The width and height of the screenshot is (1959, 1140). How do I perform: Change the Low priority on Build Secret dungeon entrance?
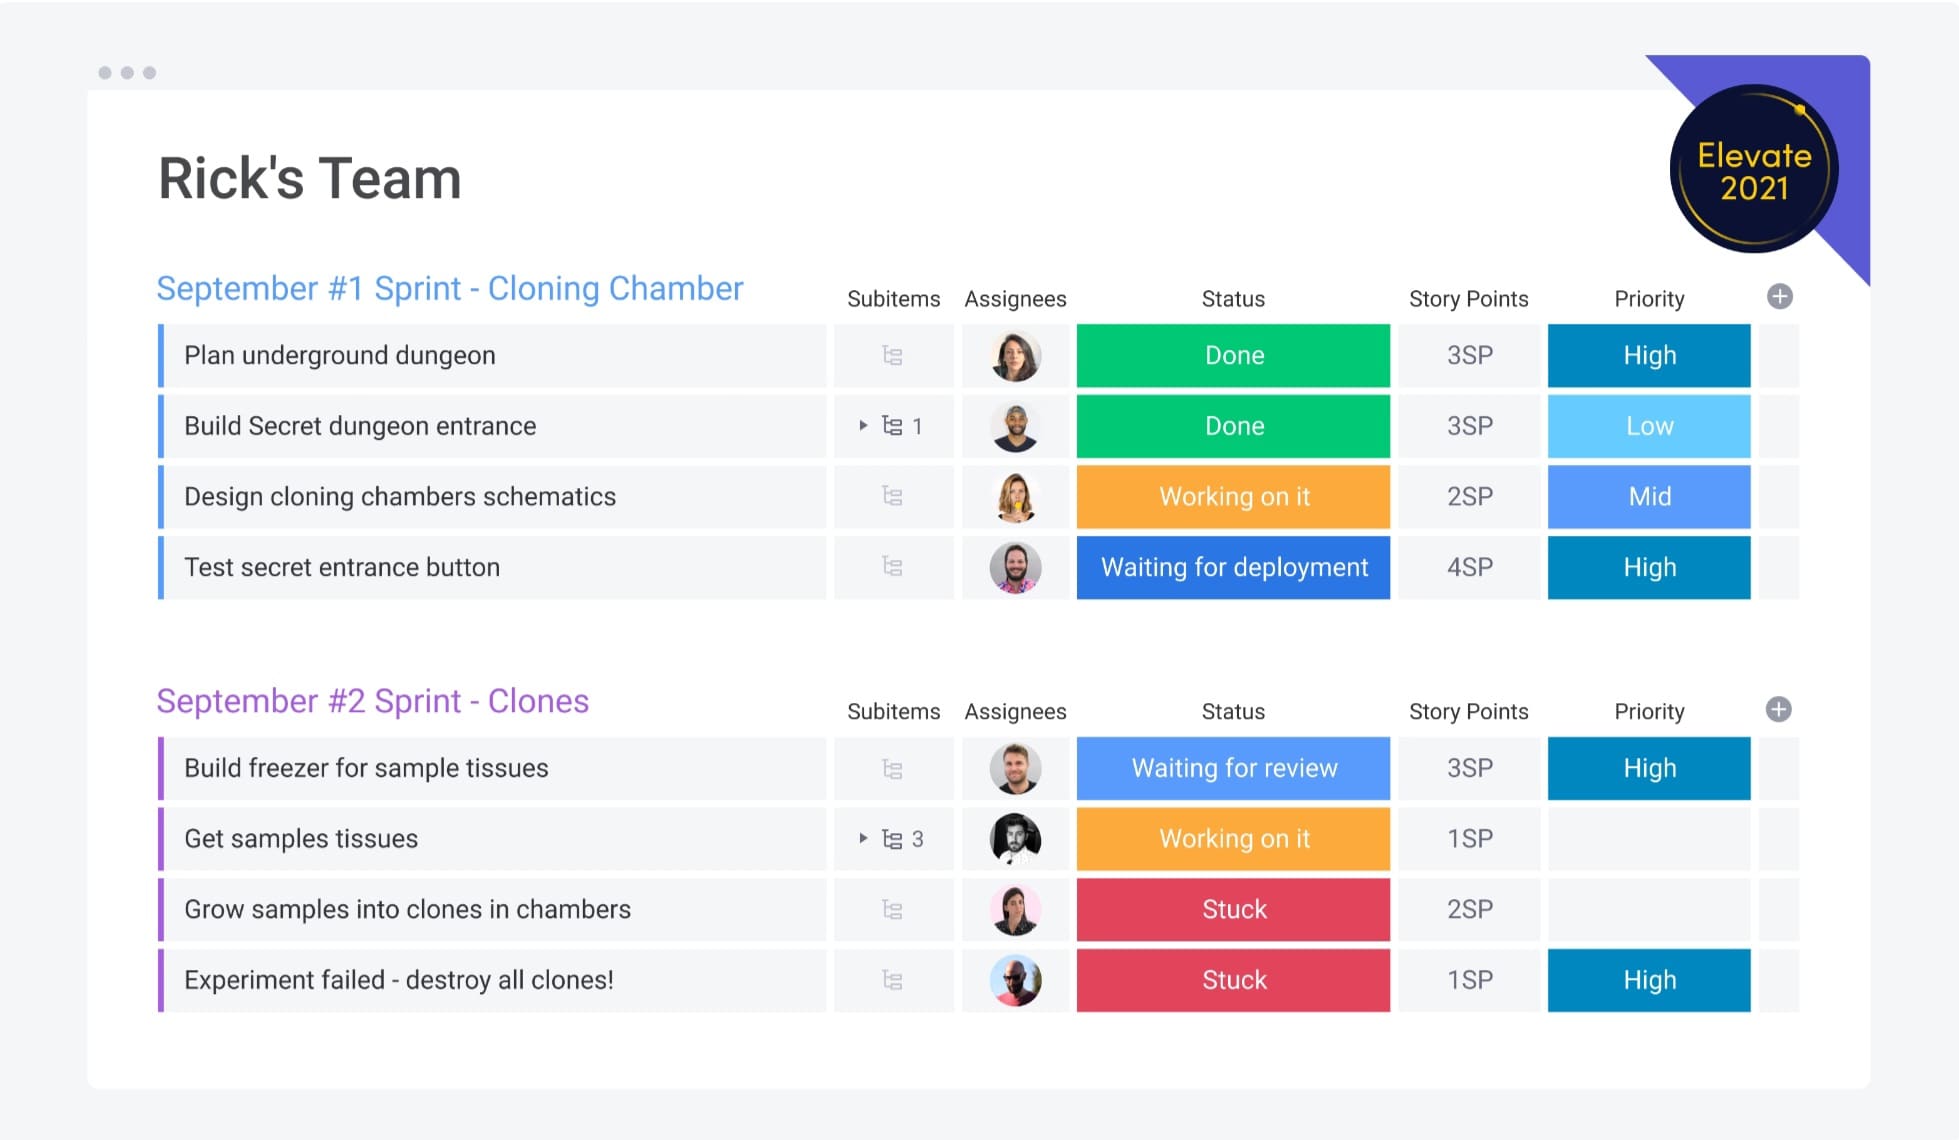click(x=1648, y=425)
